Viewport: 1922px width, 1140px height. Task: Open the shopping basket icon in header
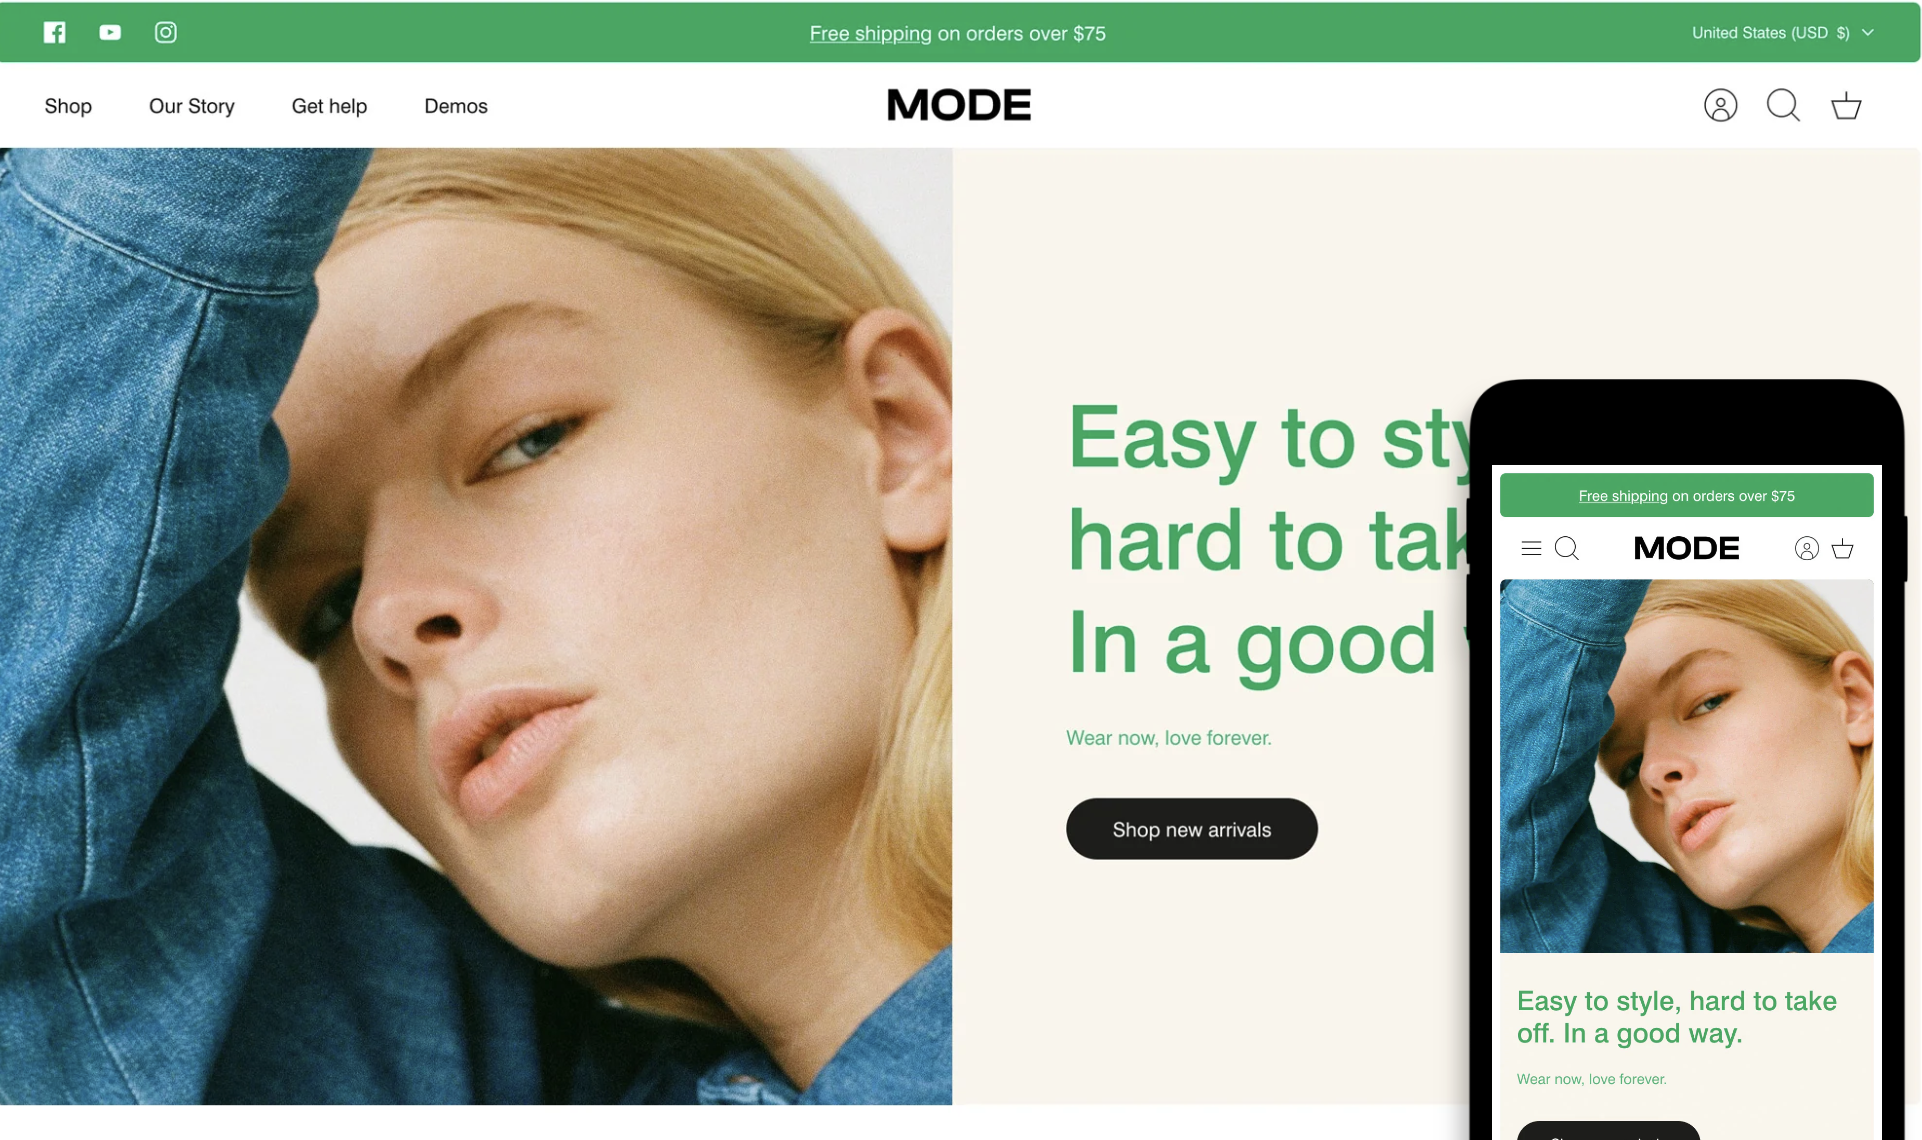1846,105
